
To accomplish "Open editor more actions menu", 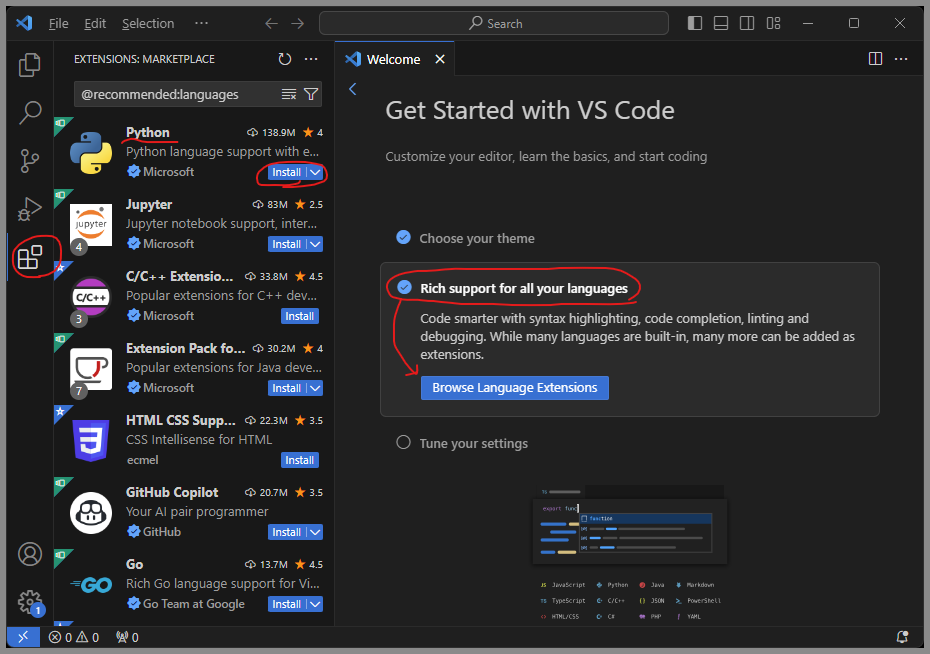I will 901,59.
